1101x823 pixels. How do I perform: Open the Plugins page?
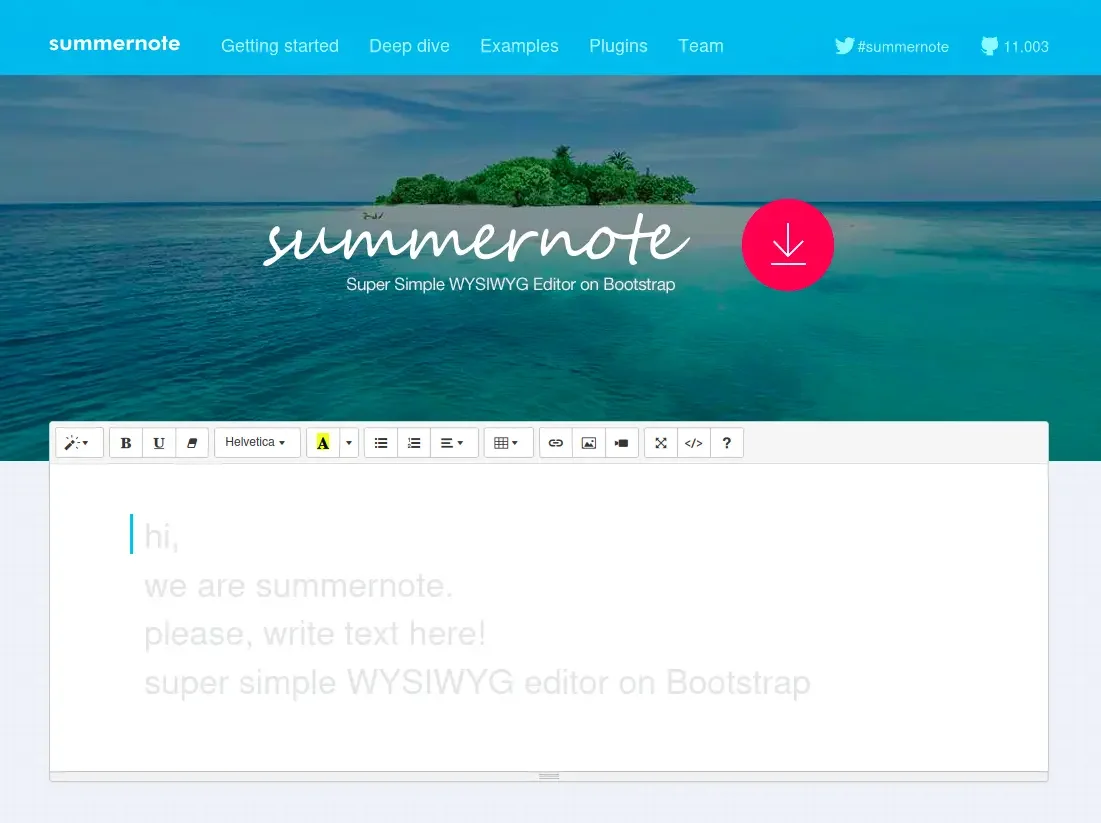point(619,46)
